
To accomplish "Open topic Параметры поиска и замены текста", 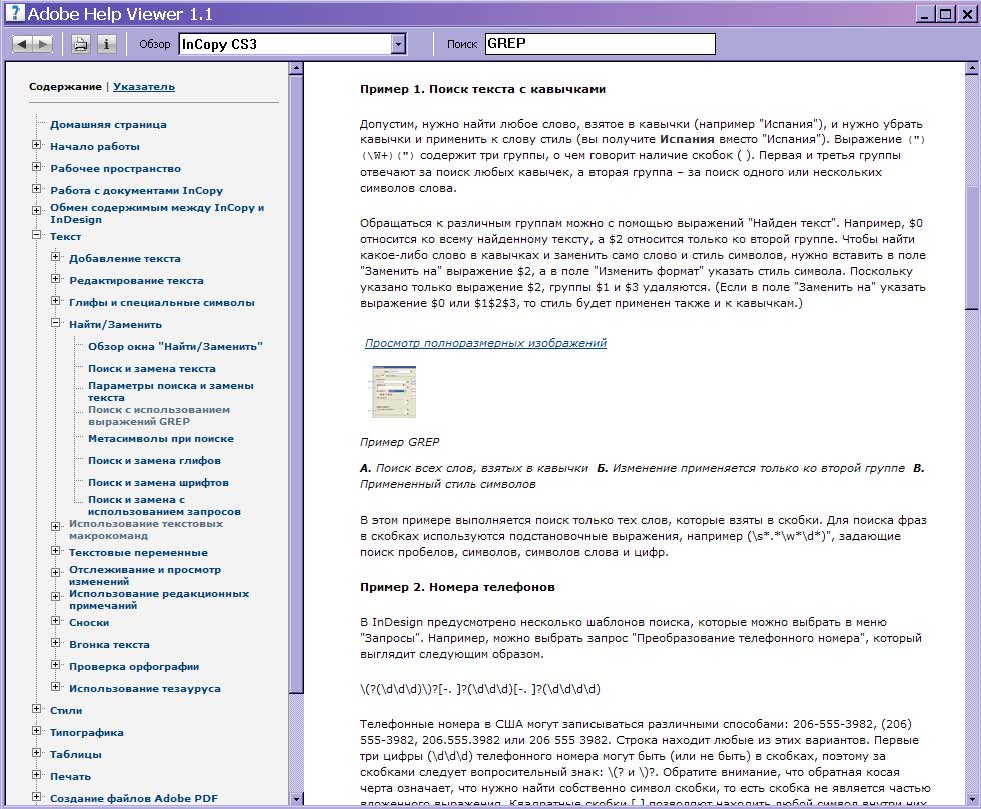I will pos(171,392).
